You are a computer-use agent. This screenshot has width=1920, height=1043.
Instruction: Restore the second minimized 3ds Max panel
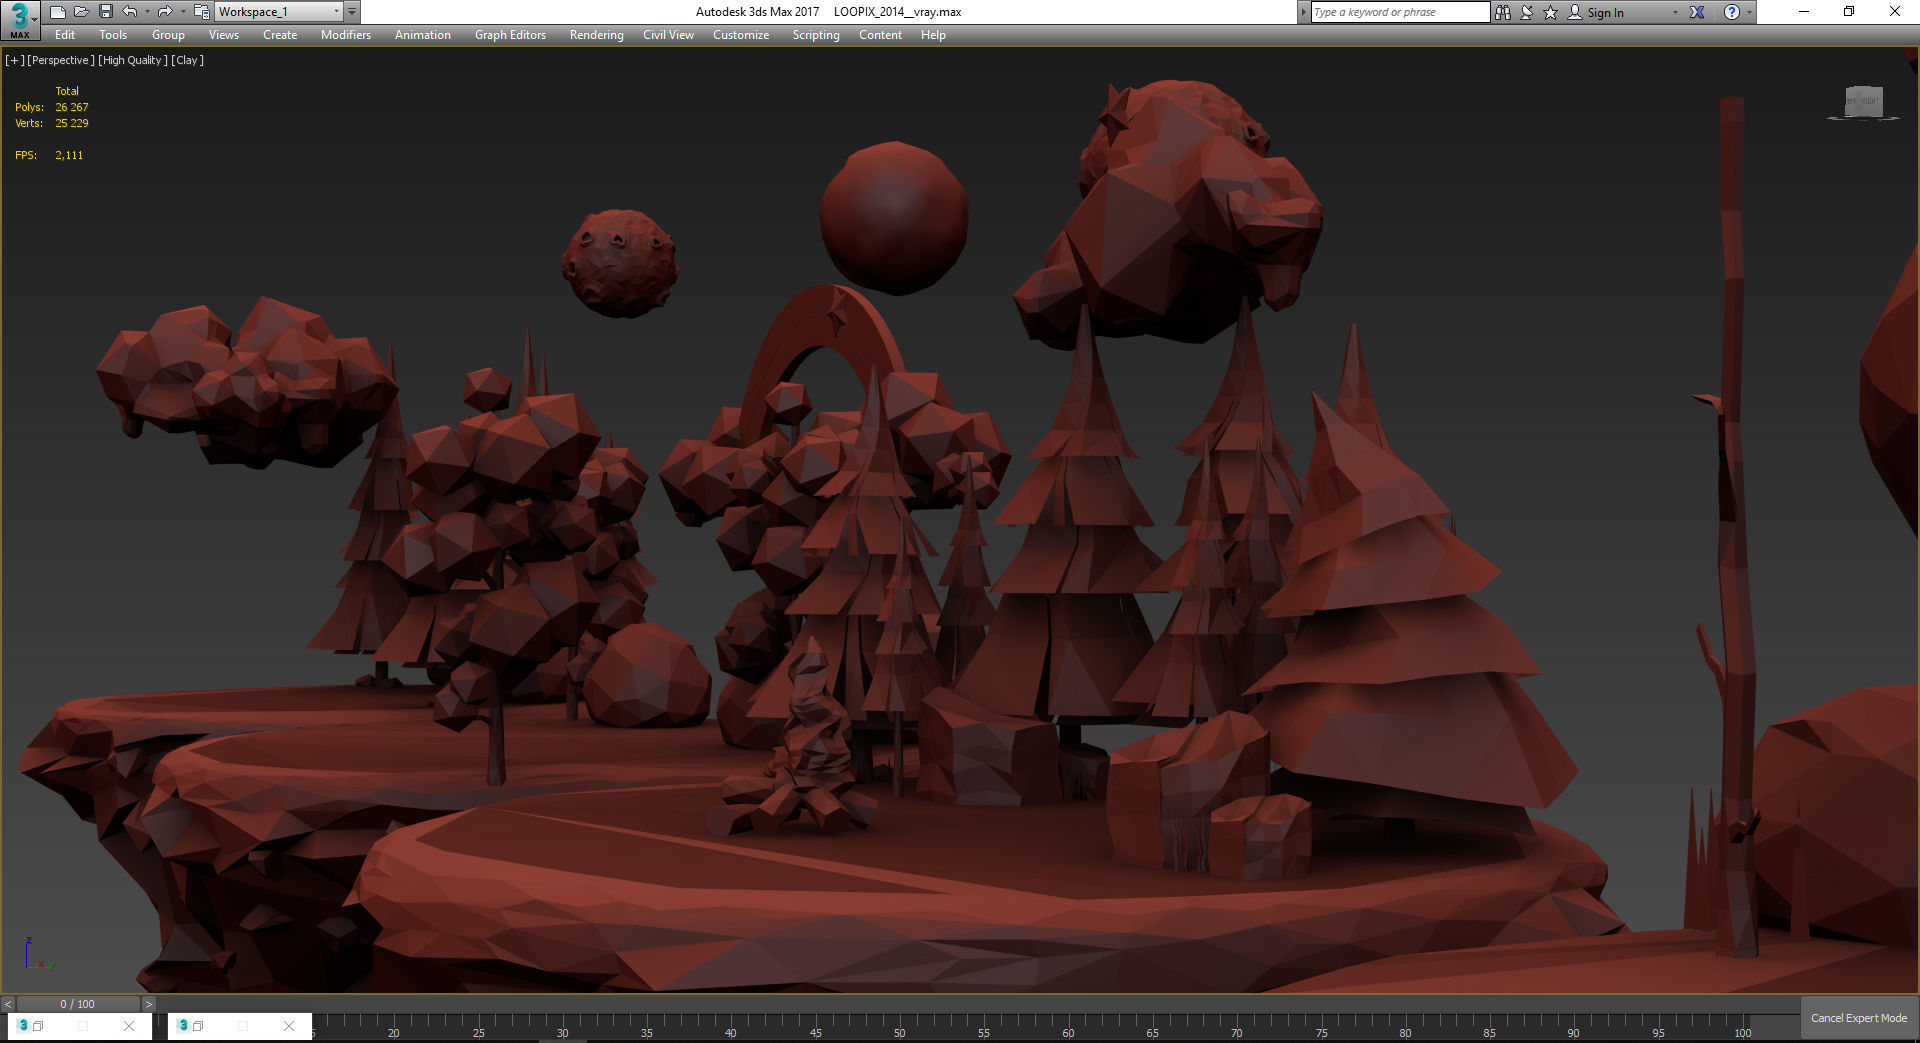pos(198,1026)
